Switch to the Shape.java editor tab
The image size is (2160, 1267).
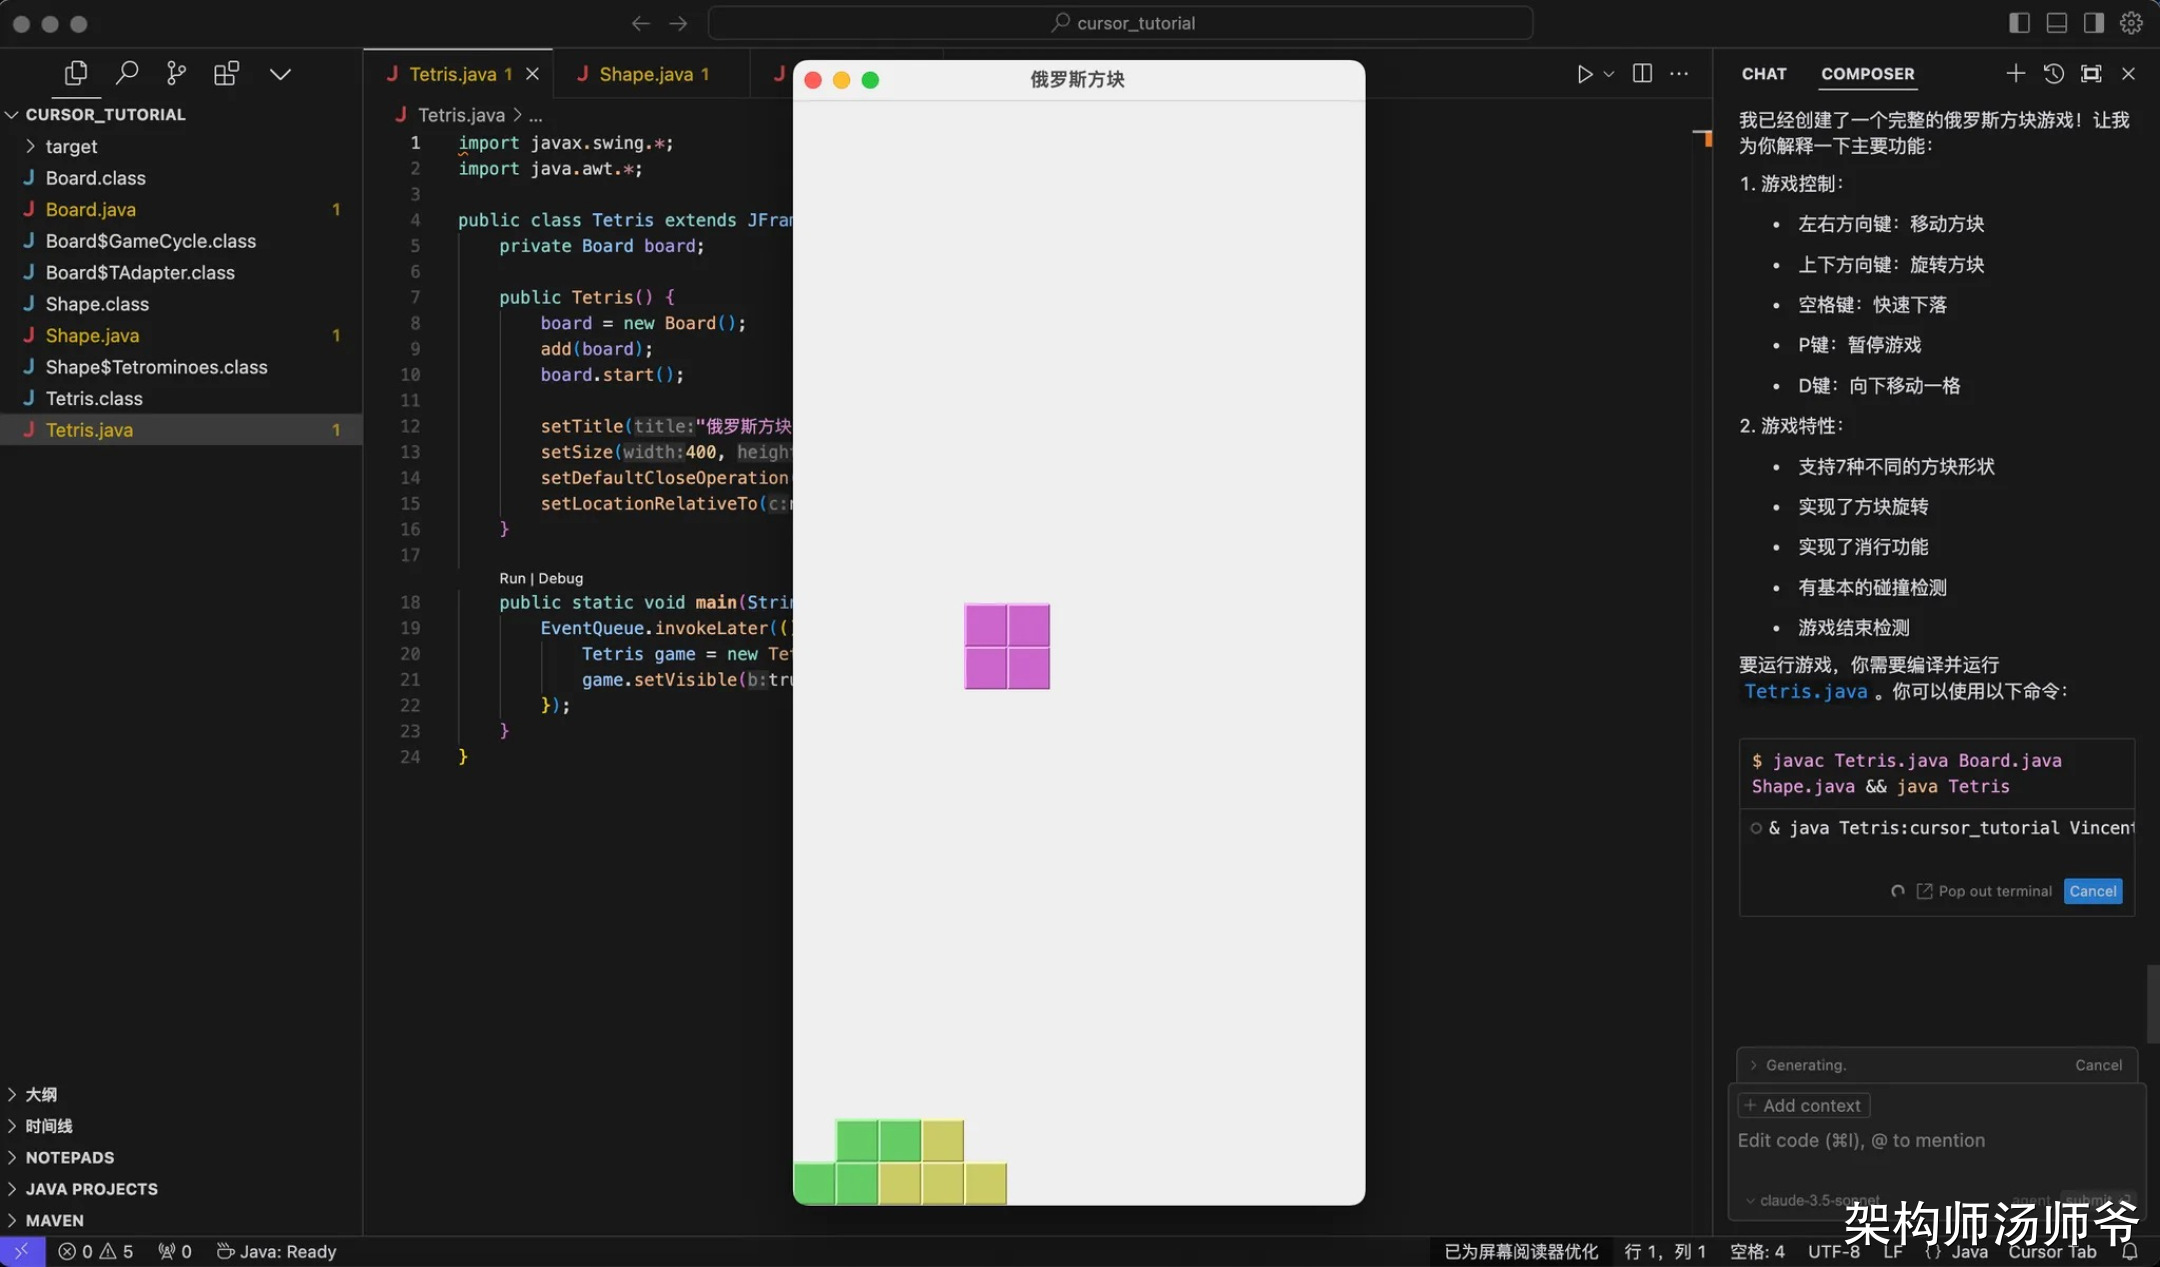pos(645,74)
